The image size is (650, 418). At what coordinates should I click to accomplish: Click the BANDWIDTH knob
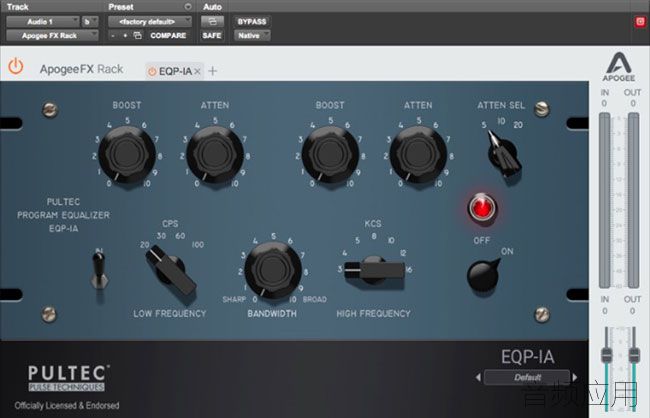pos(273,270)
